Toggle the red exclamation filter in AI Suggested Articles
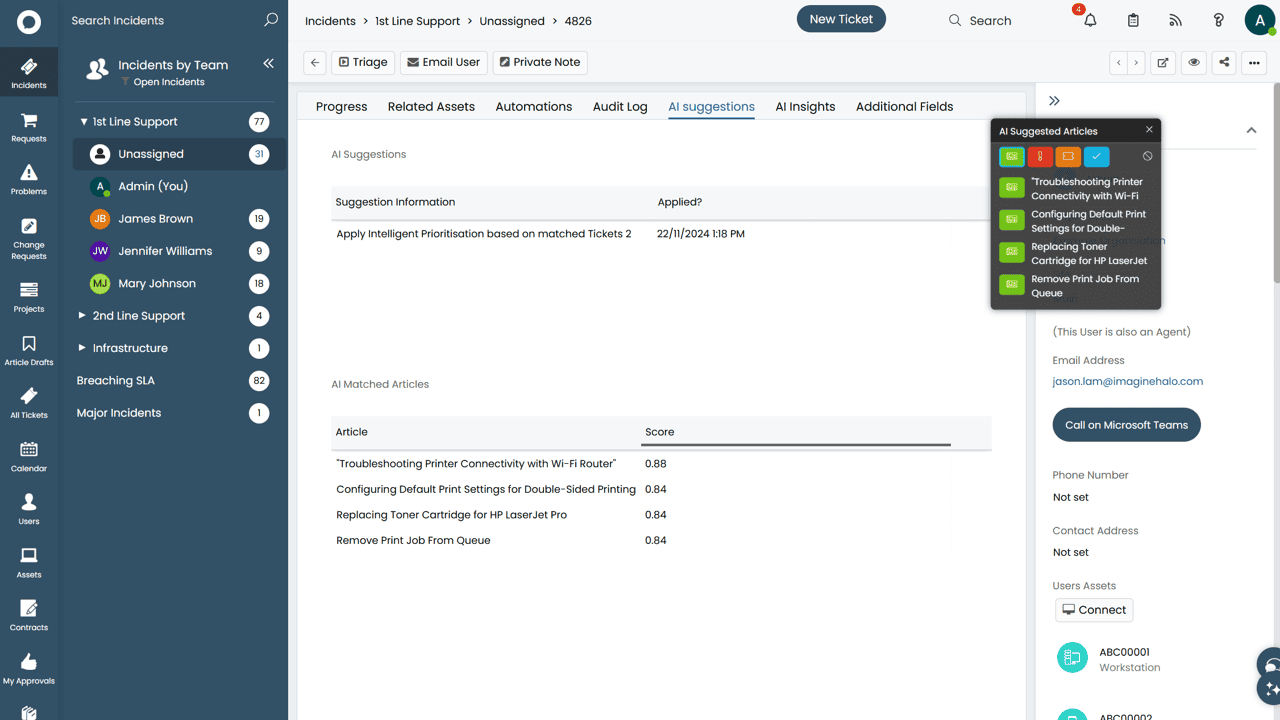 [1040, 156]
